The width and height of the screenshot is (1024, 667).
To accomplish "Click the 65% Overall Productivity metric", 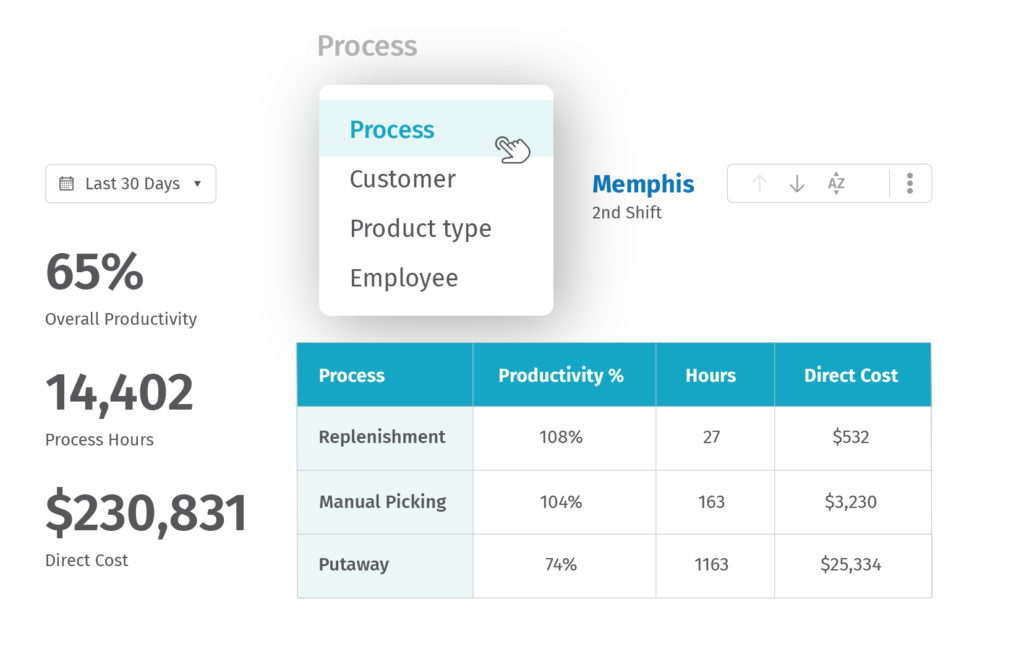I will point(95,272).
